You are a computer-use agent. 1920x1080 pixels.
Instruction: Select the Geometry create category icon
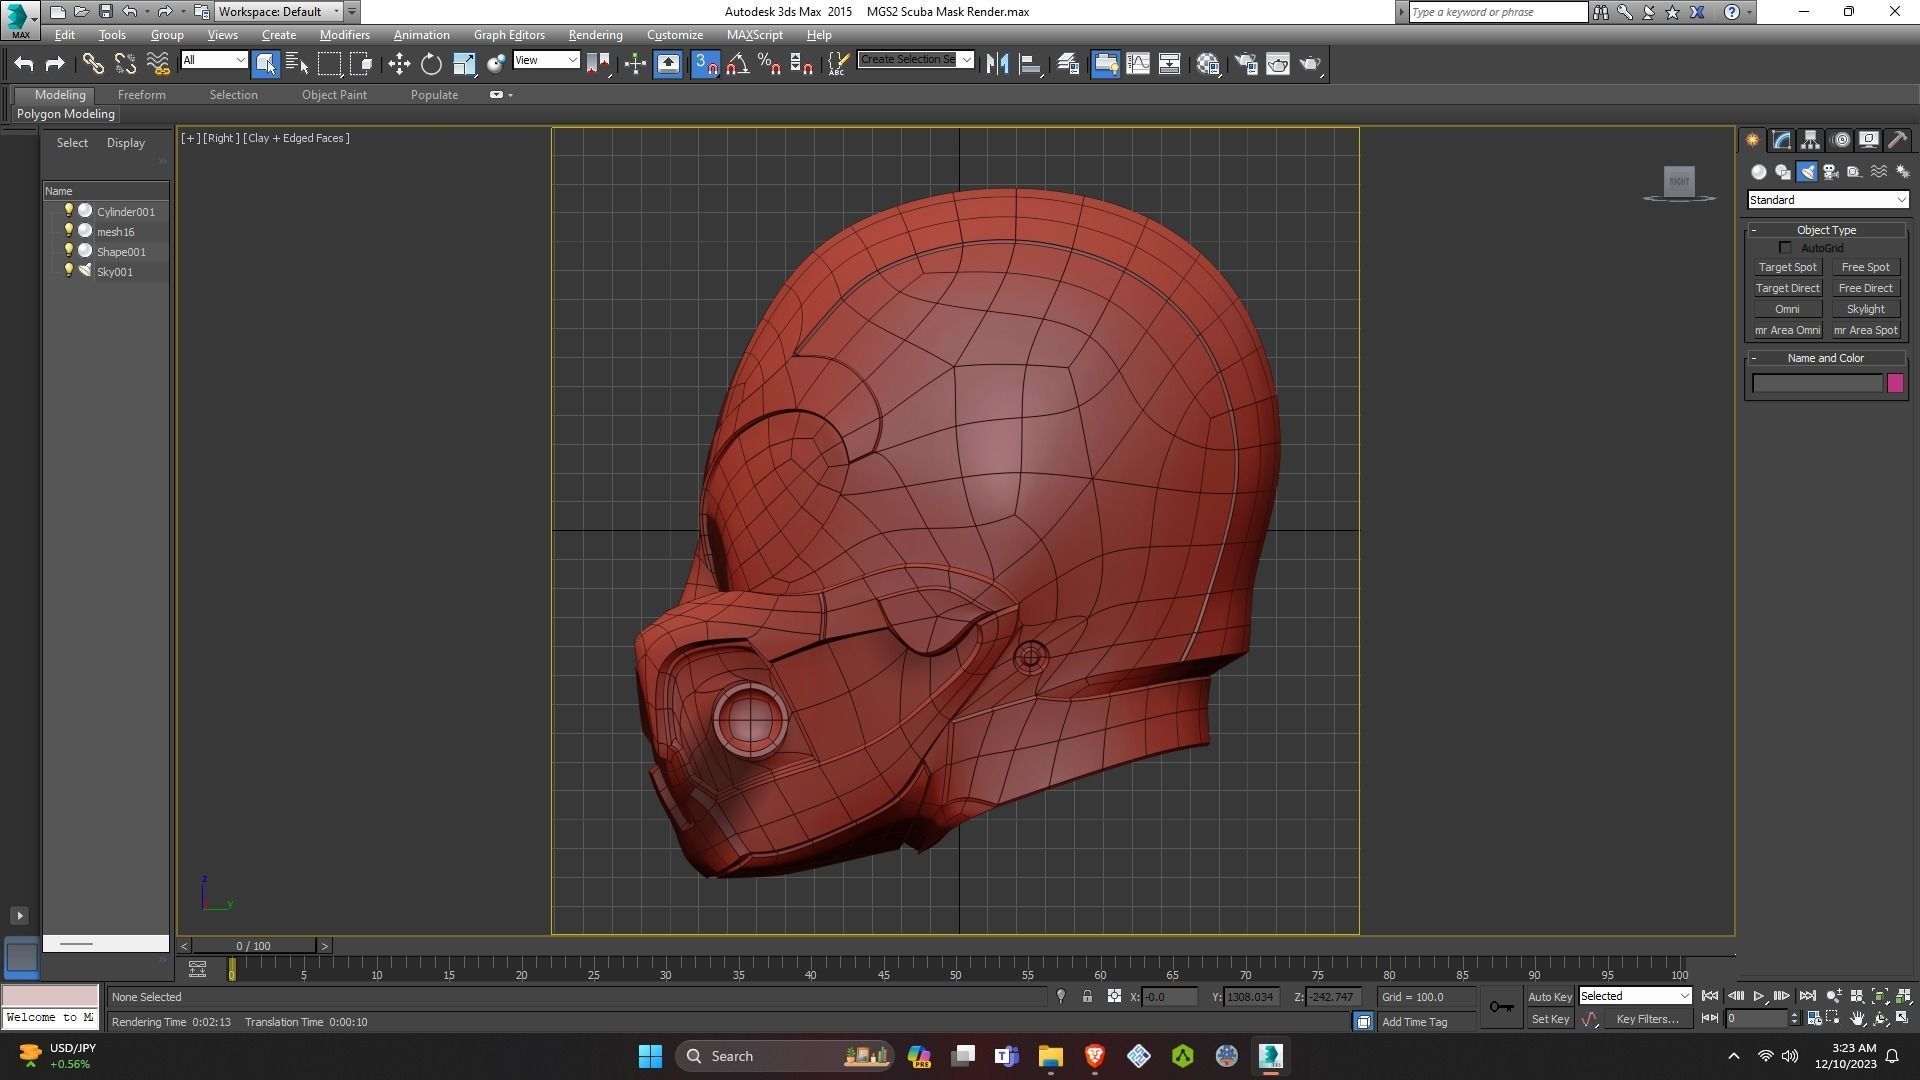pos(1759,172)
